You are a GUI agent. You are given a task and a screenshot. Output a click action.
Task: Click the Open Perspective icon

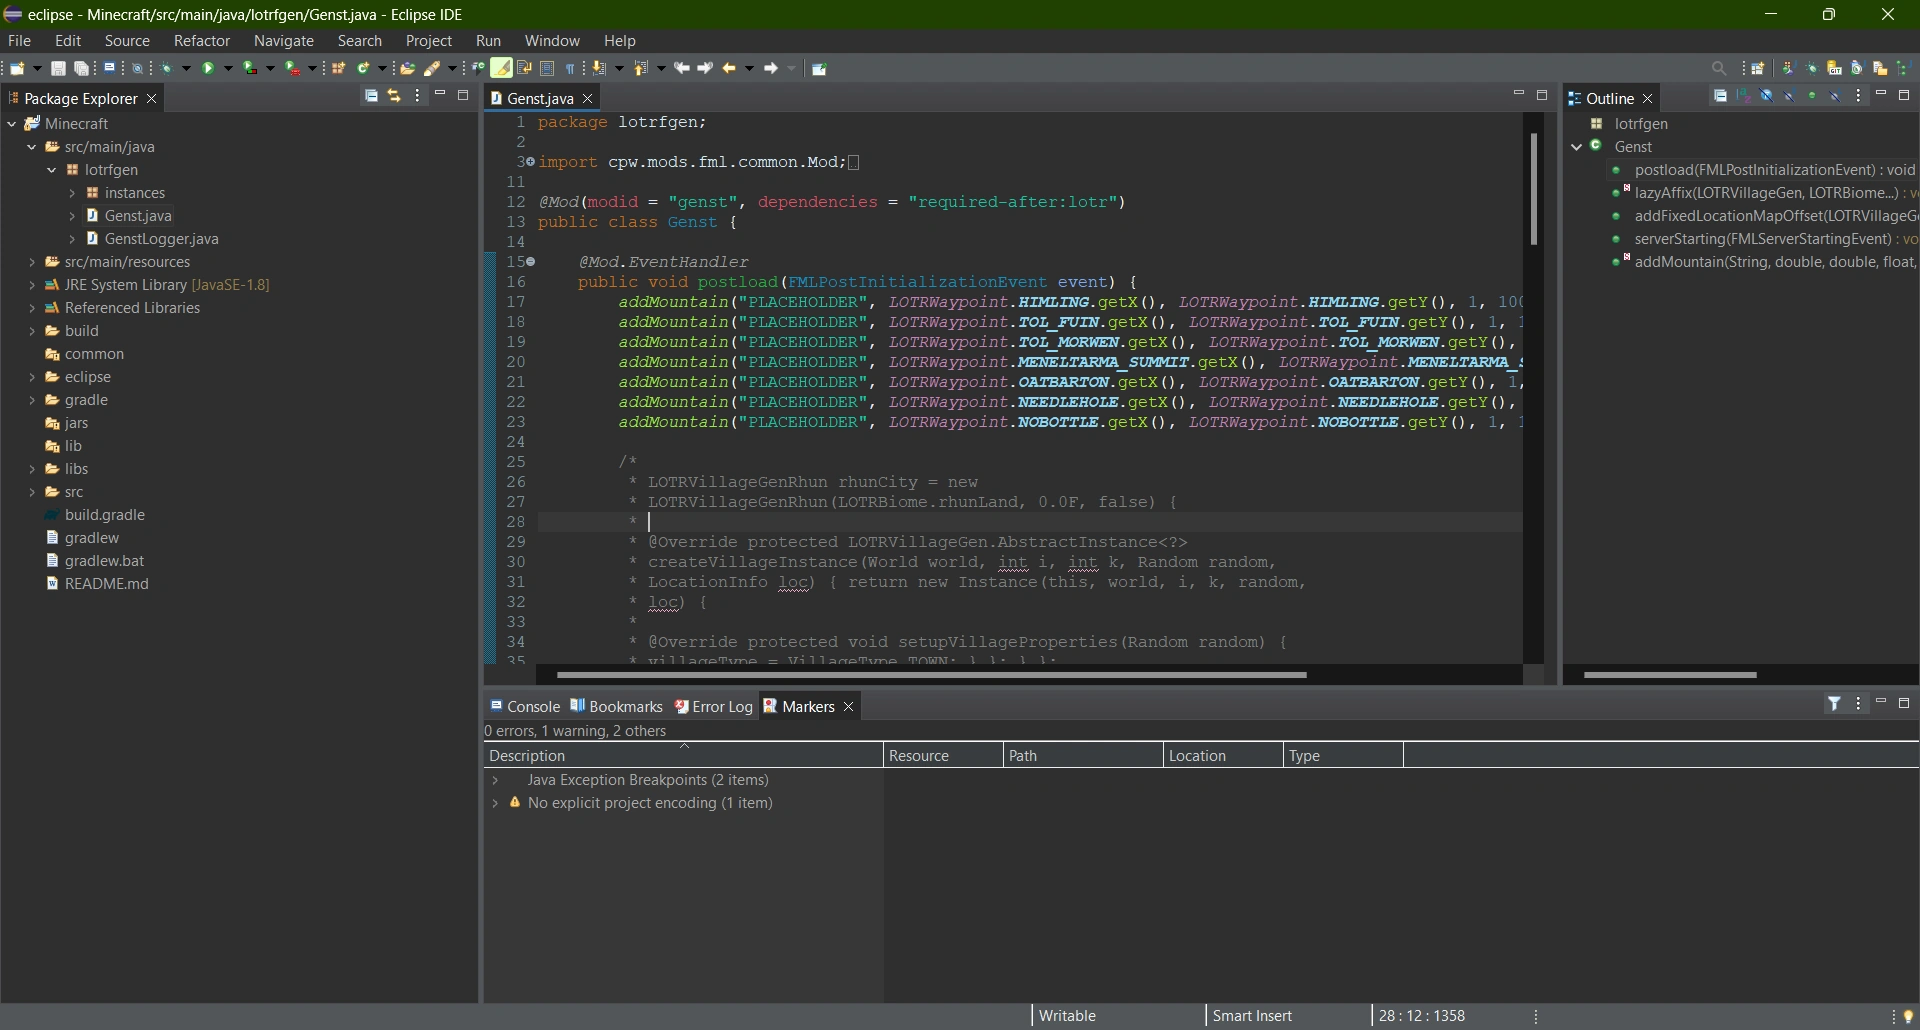(1758, 69)
